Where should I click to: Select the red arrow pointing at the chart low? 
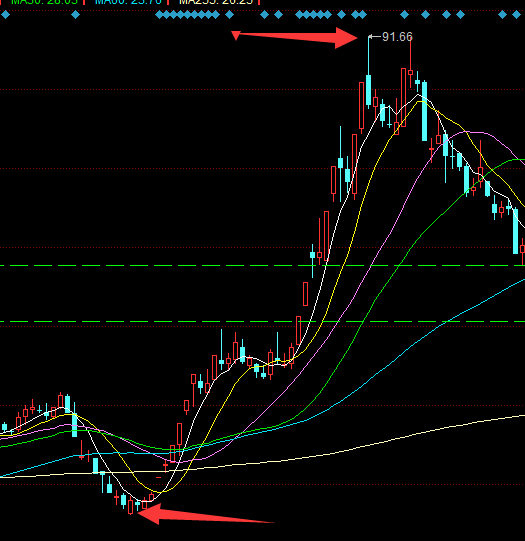tap(206, 515)
